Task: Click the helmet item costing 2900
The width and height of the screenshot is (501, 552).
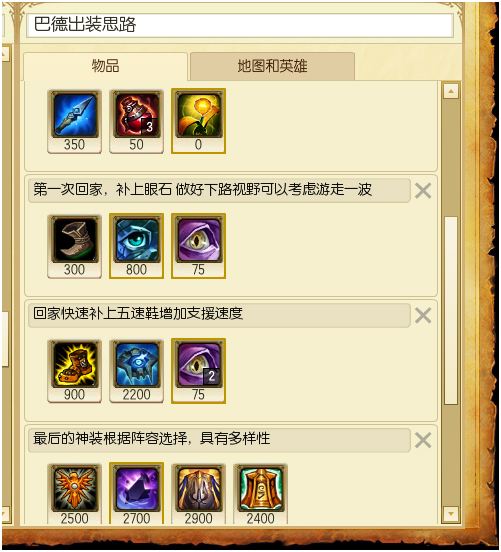Action: [198, 494]
